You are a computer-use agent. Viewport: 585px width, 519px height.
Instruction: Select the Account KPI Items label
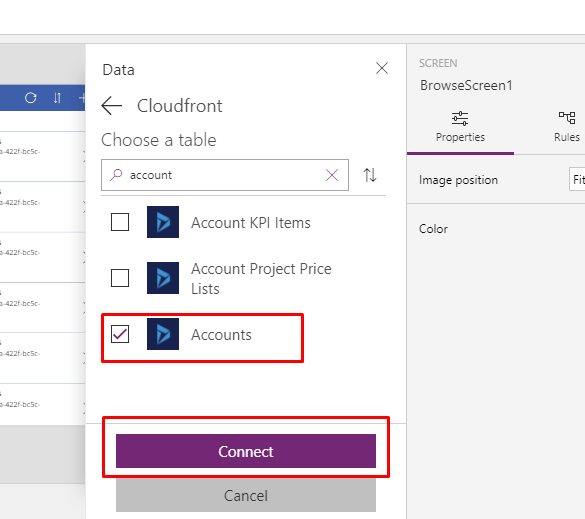[x=251, y=223]
